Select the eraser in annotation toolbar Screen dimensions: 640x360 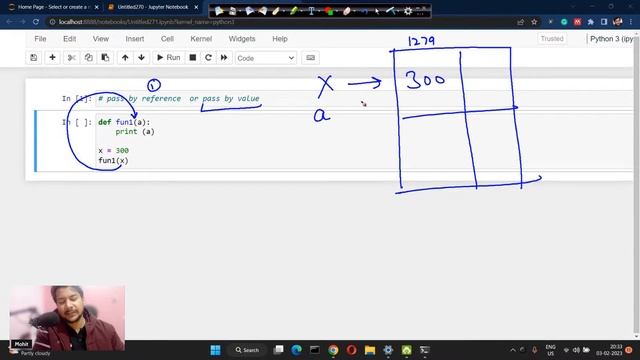tap(347, 11)
